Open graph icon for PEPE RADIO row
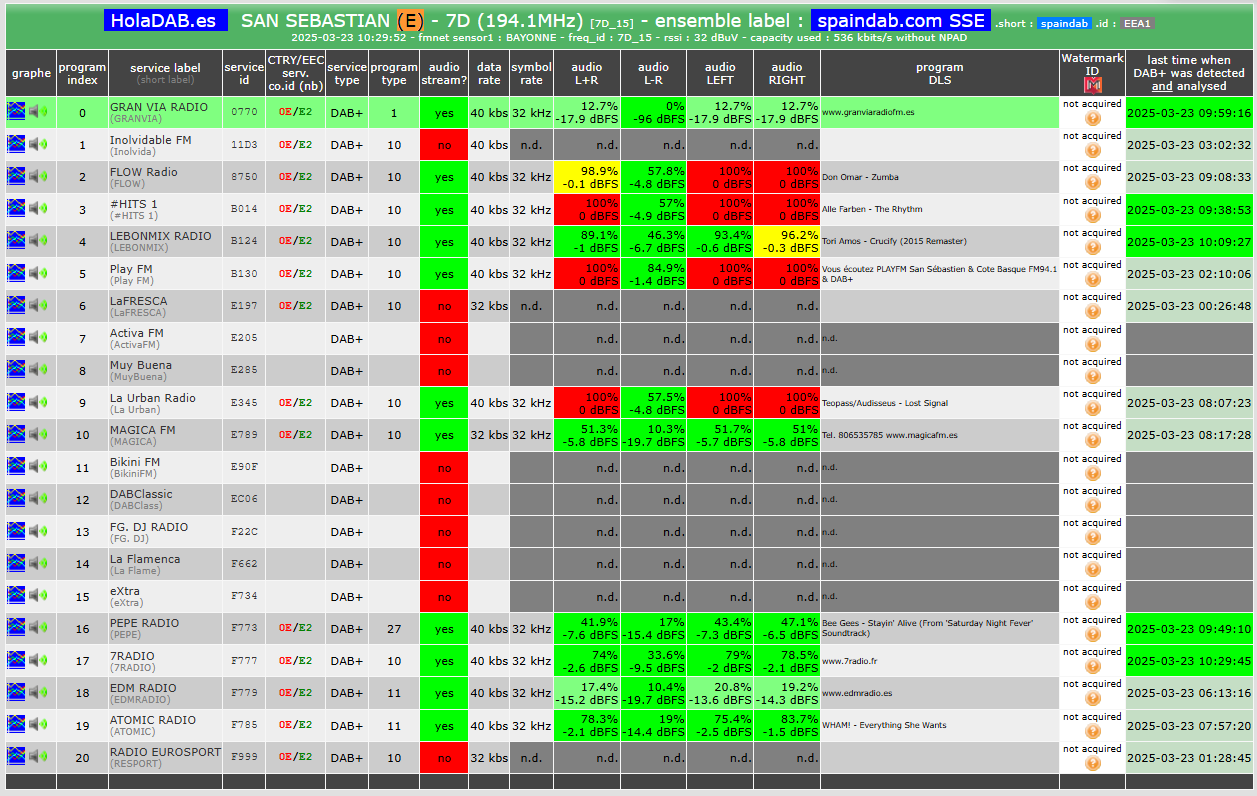 point(16,627)
